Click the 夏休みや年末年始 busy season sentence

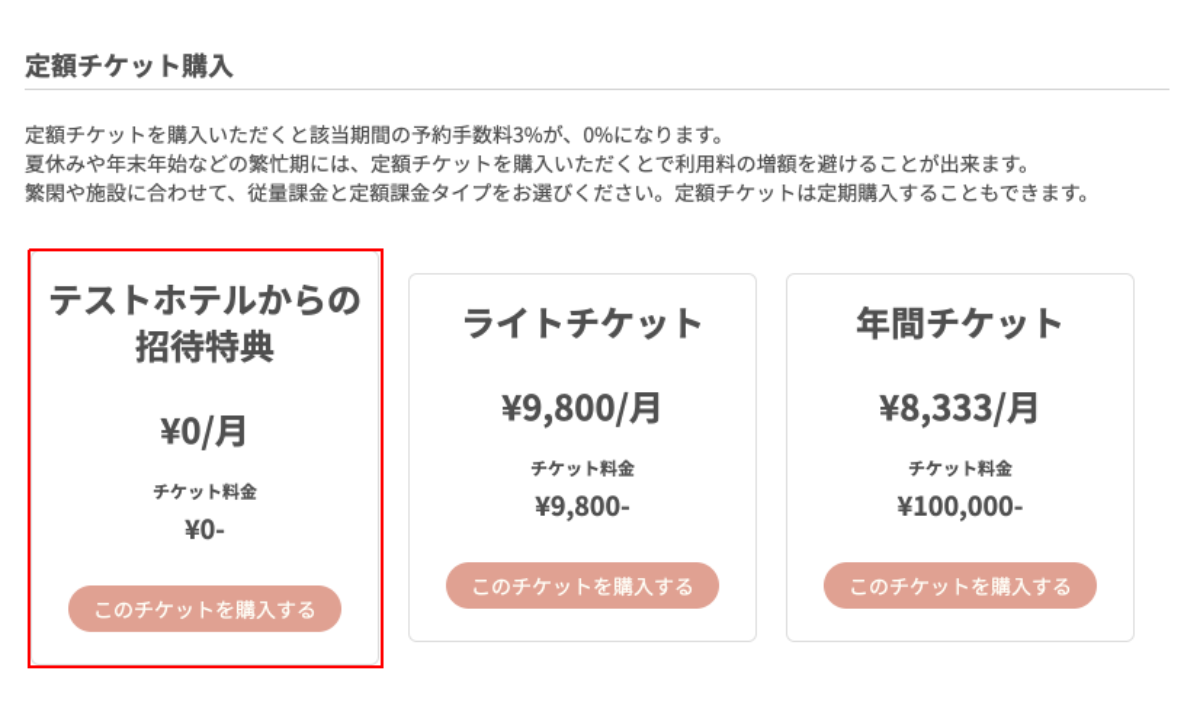[527, 164]
